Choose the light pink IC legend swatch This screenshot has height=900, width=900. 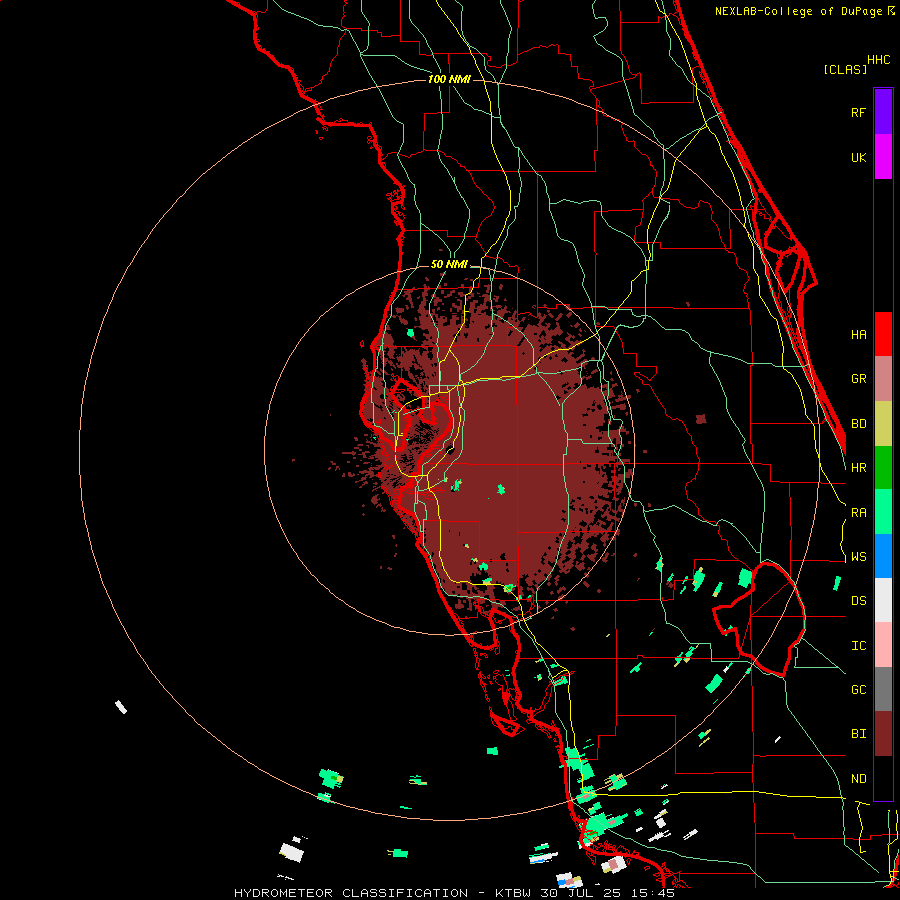pyautogui.click(x=883, y=645)
